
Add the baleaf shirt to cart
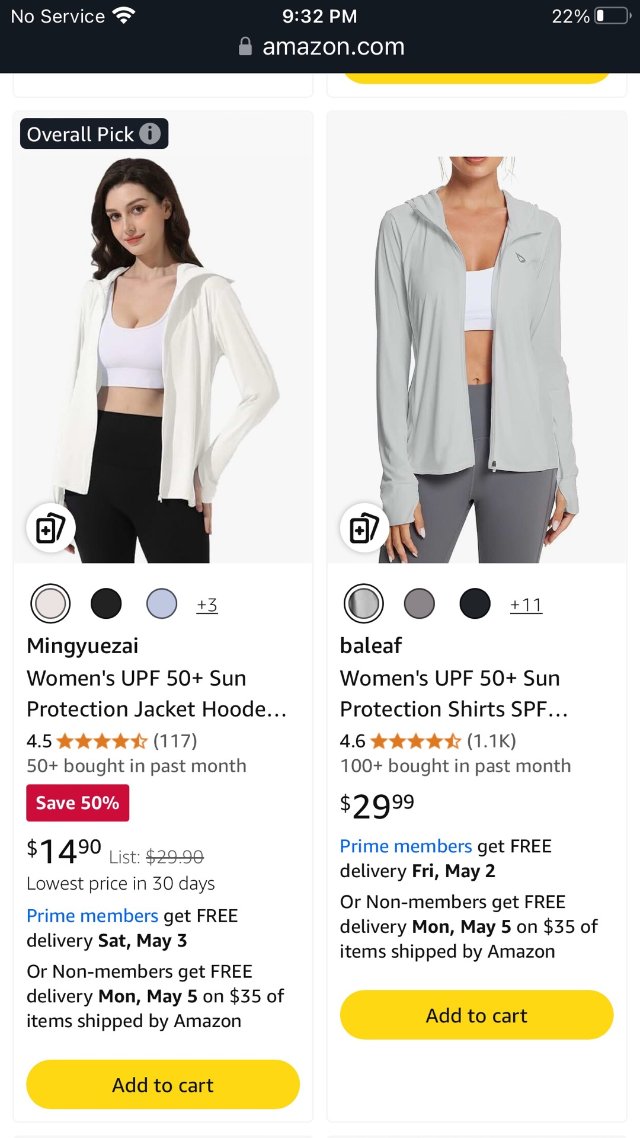476,1015
